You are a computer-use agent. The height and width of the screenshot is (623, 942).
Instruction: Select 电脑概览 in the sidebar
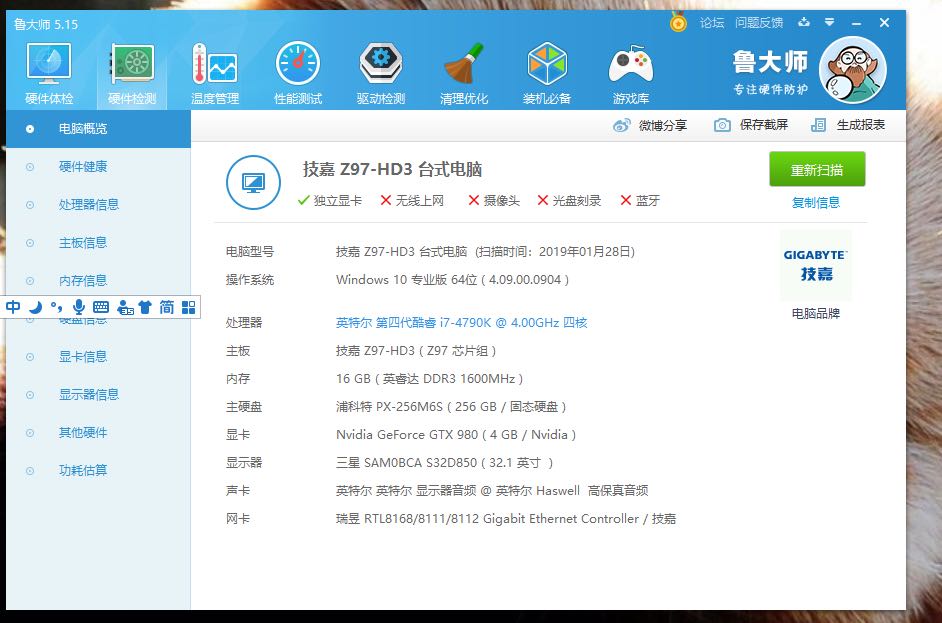99,129
